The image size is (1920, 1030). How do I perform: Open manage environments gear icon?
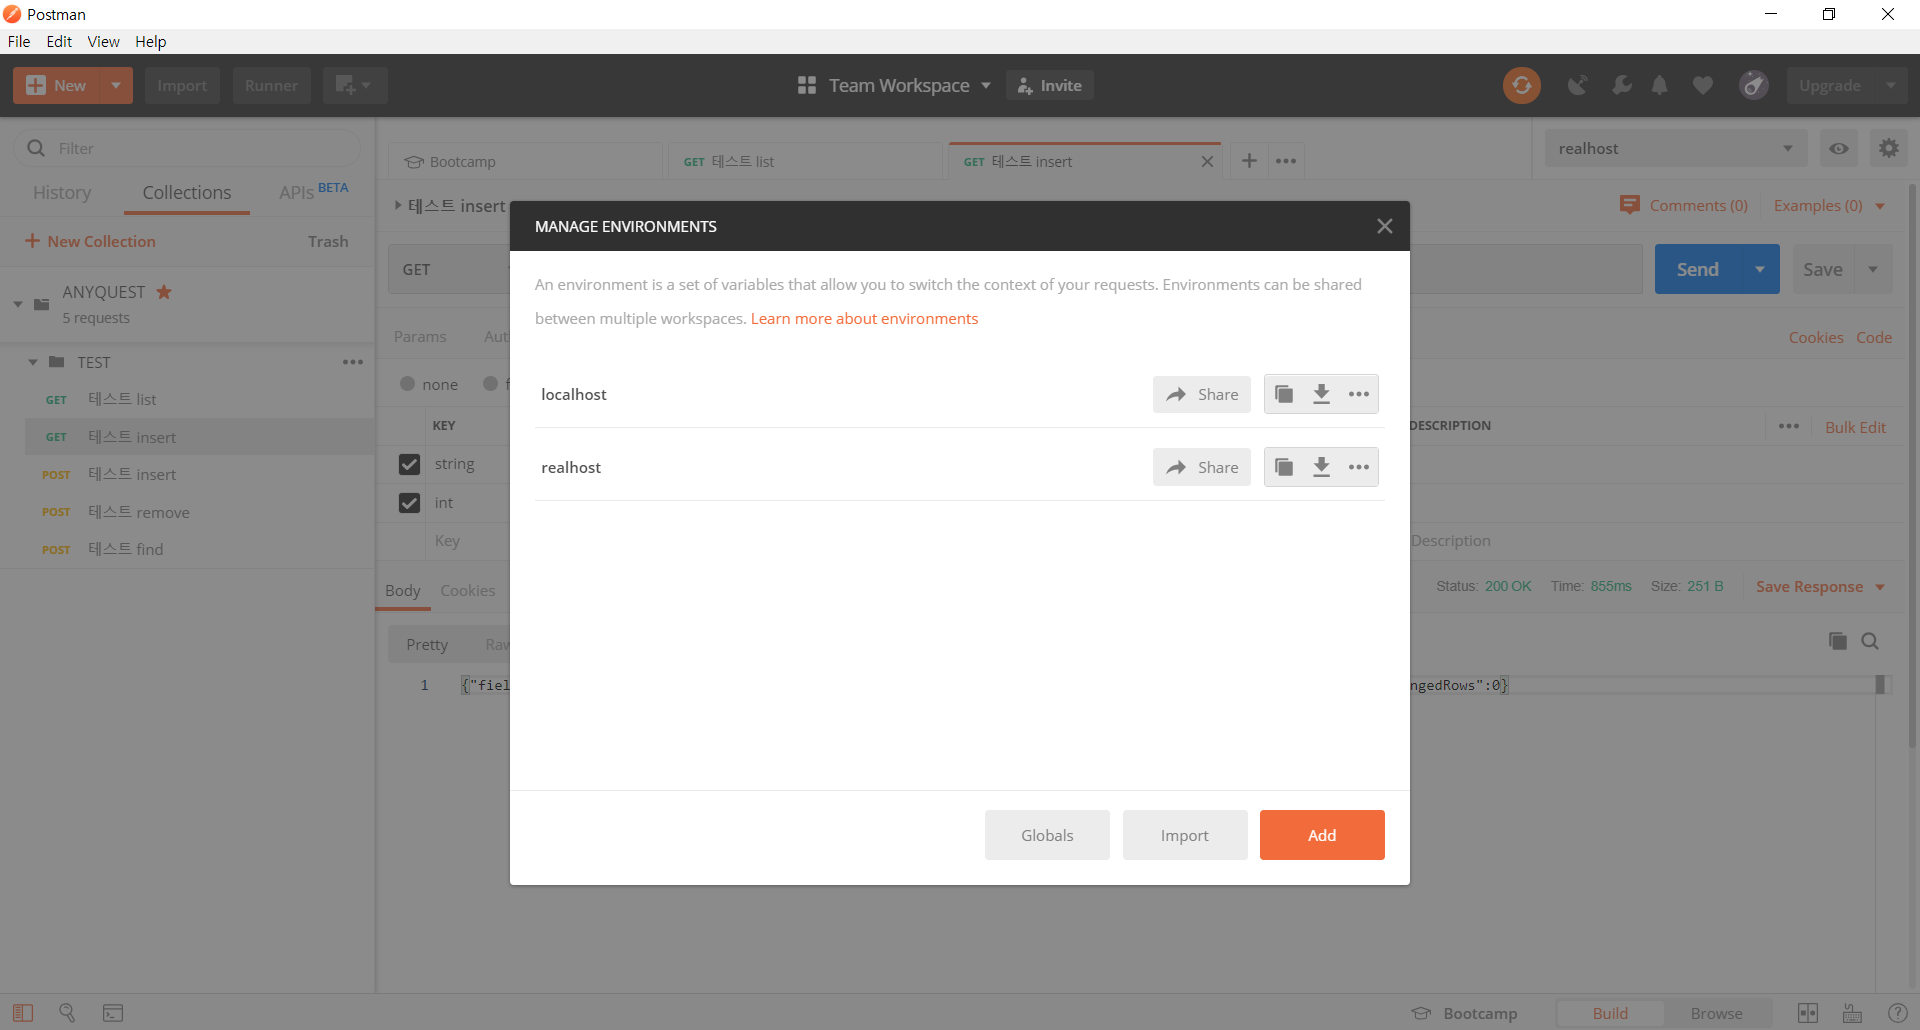tap(1888, 148)
